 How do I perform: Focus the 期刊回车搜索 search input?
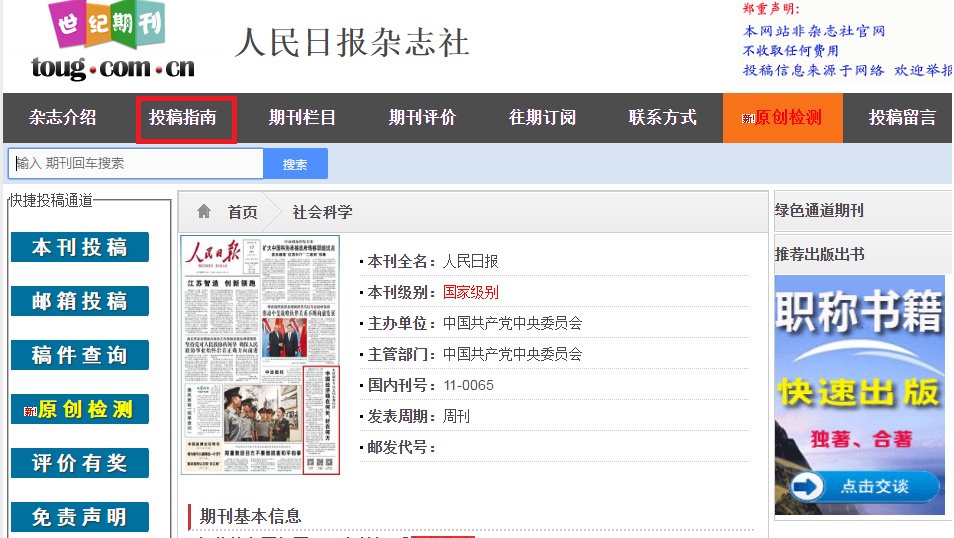tap(136, 163)
